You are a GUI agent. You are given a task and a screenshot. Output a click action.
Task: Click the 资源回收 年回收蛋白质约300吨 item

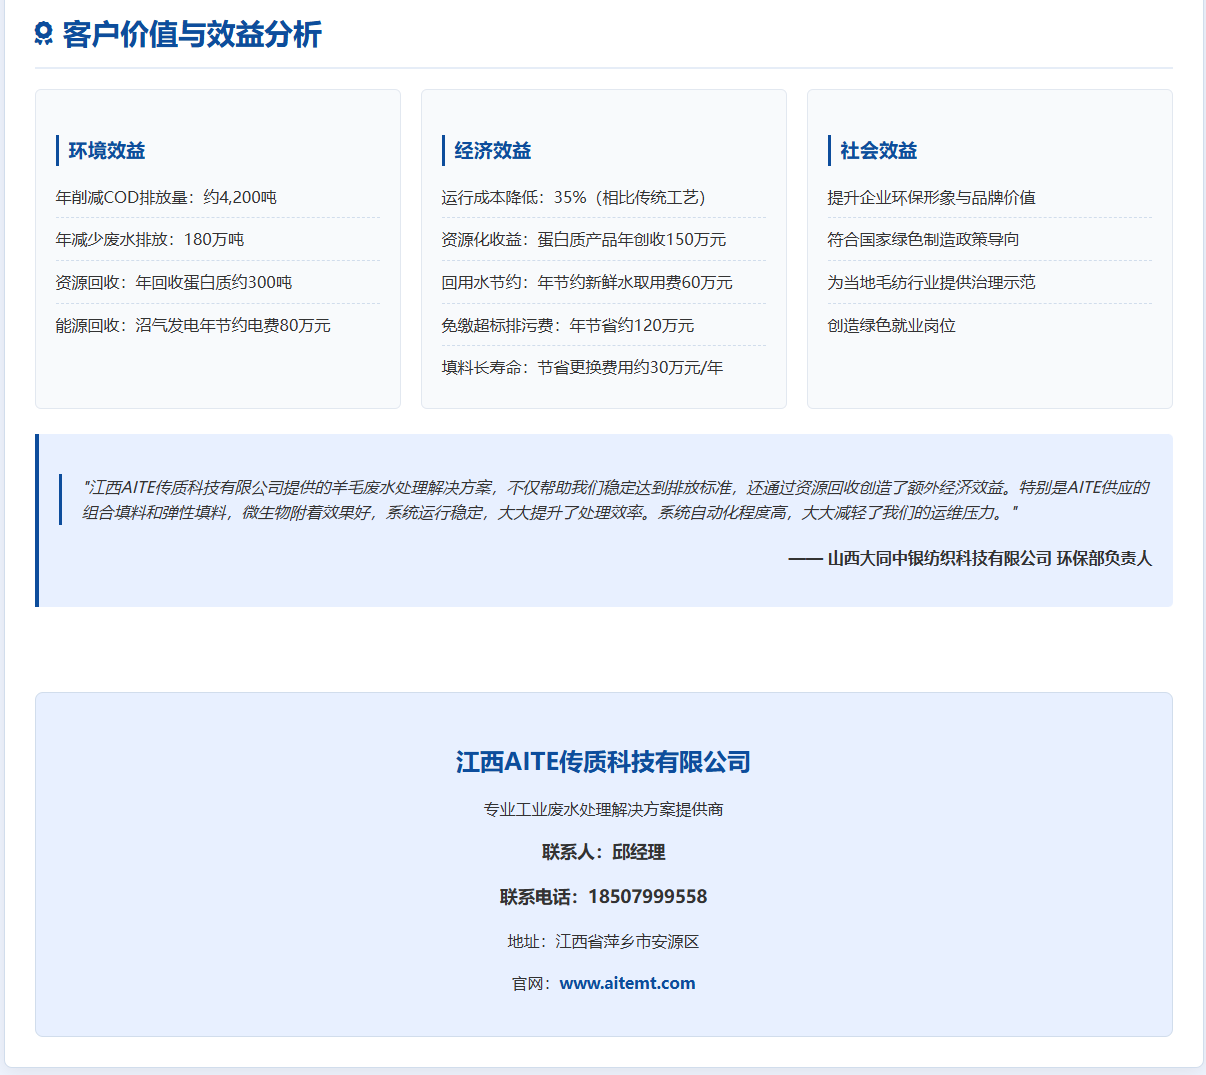coord(174,282)
